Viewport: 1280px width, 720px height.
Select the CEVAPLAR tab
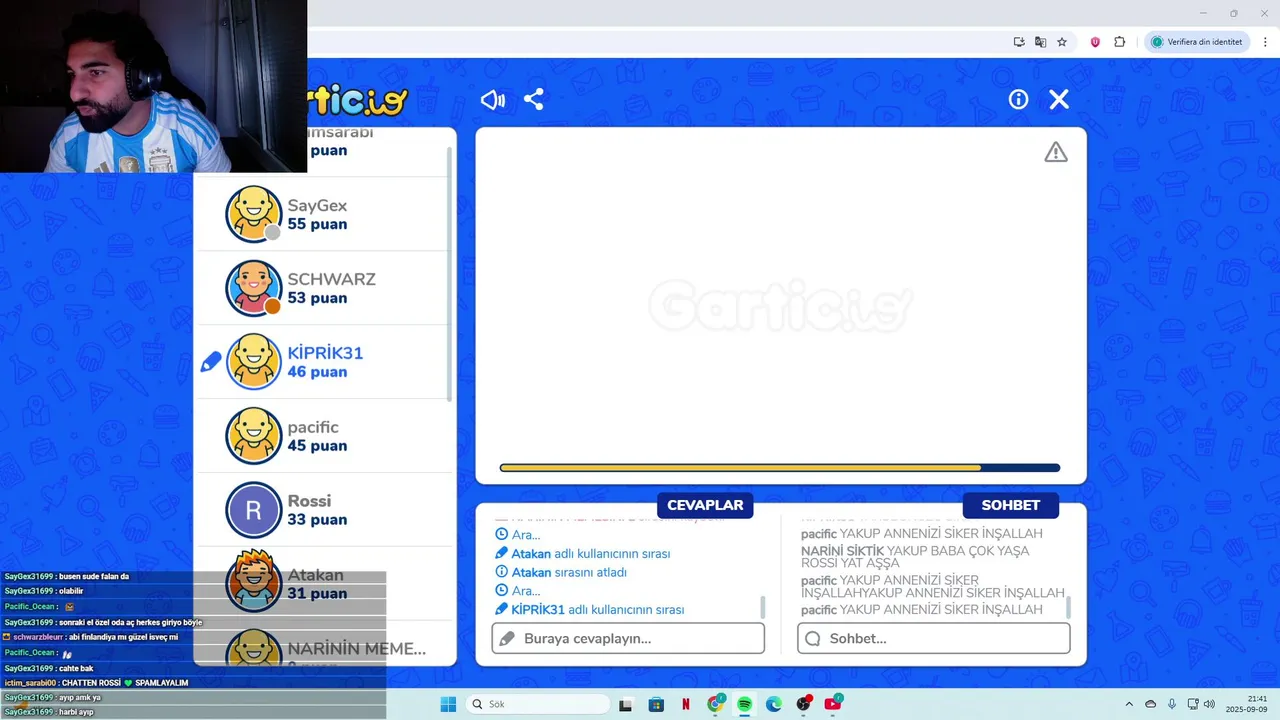tap(705, 505)
